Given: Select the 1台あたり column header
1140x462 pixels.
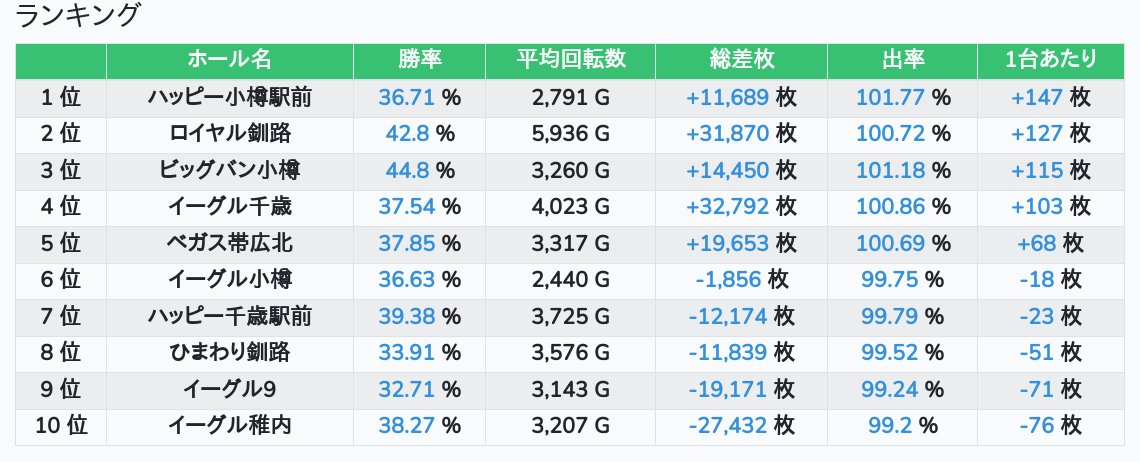Looking at the screenshot, I should (1050, 60).
